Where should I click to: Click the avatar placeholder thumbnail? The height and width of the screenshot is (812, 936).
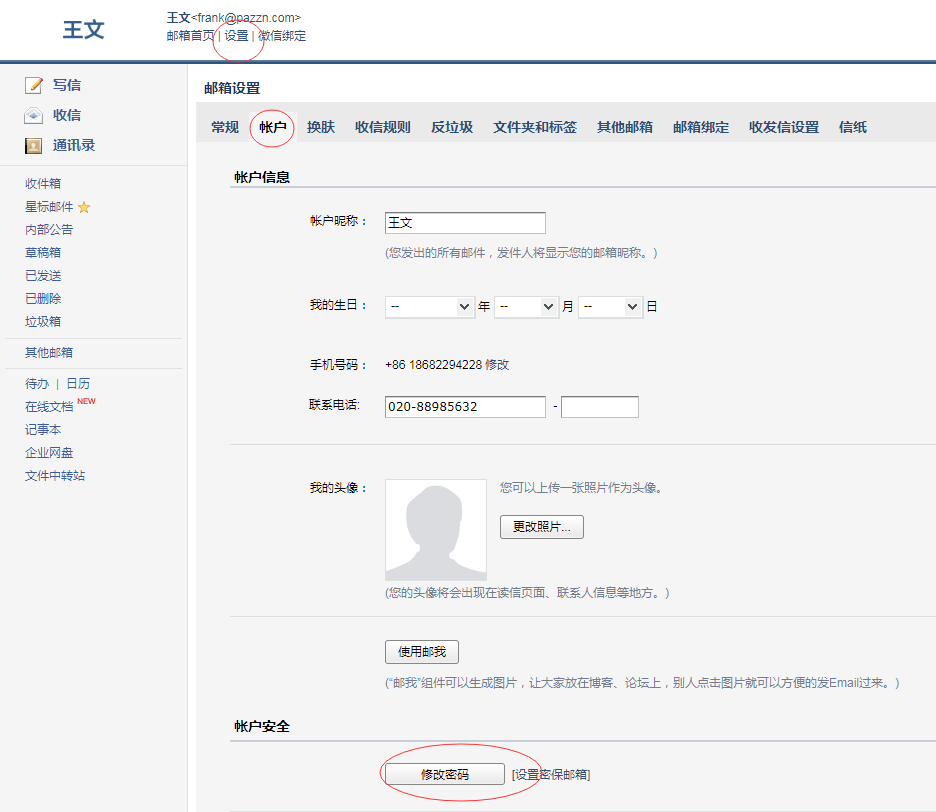436,530
